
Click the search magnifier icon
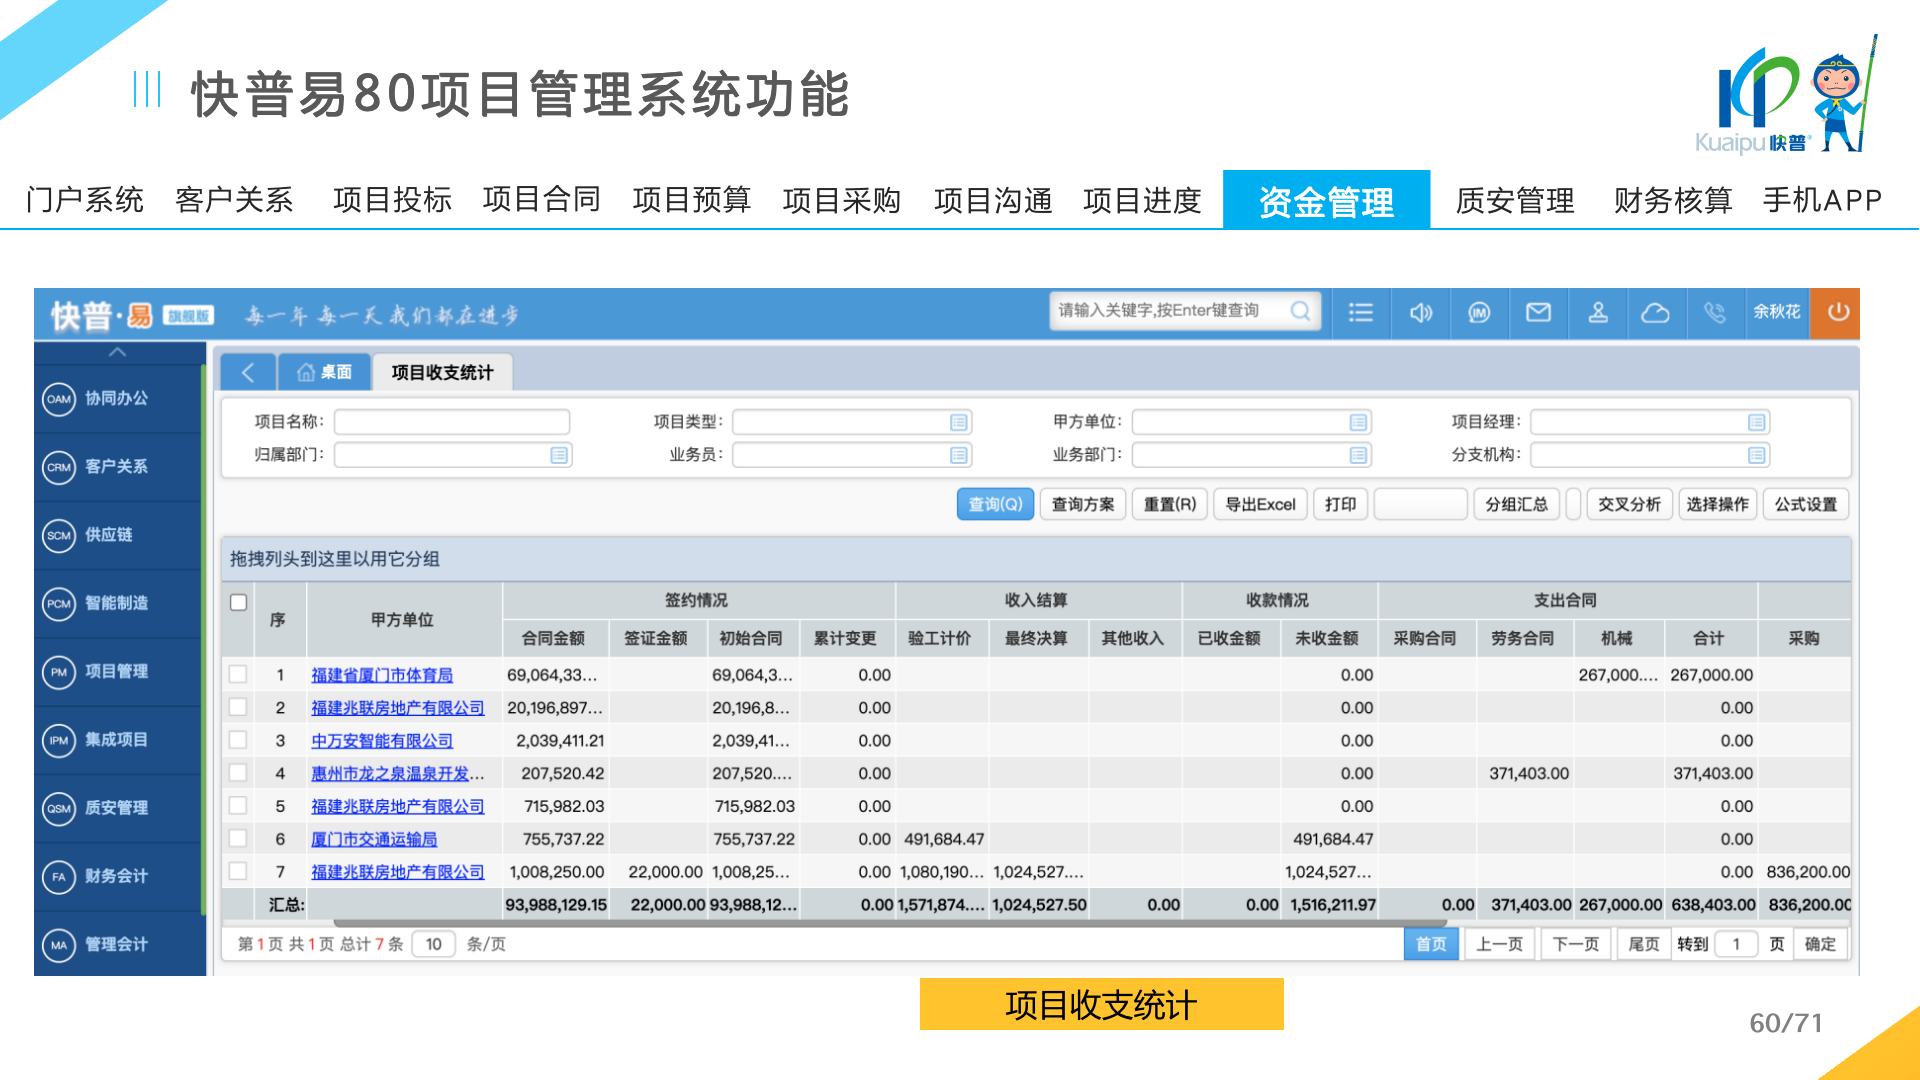[x=1300, y=311]
